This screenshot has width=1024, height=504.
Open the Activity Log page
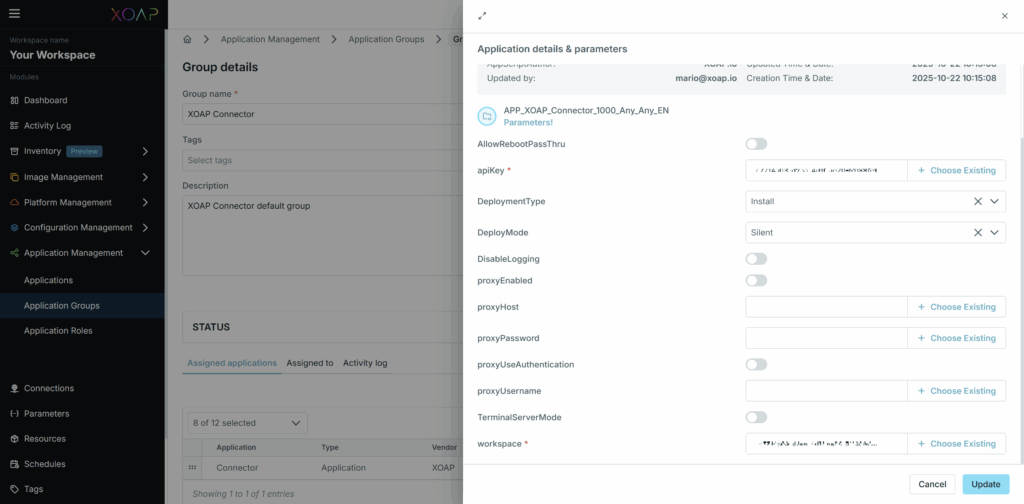pos(47,126)
